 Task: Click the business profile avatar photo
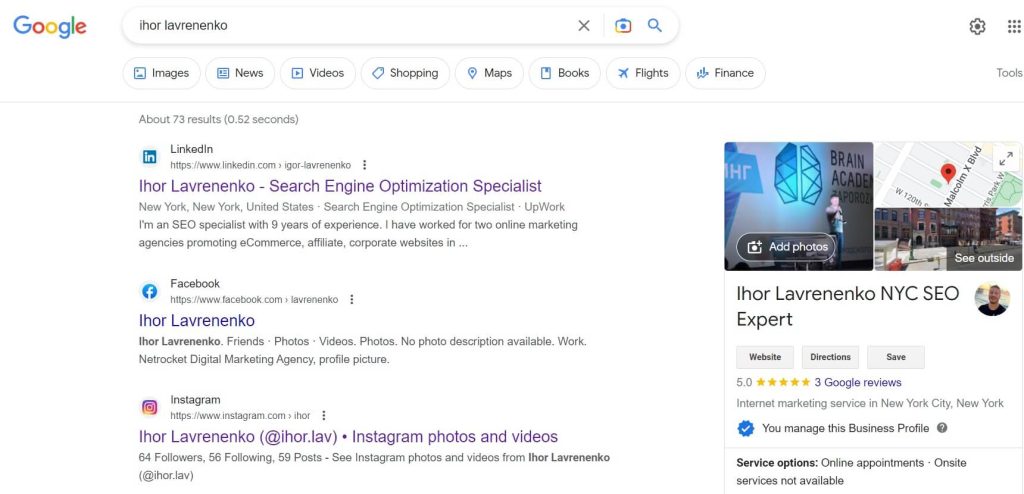992,299
